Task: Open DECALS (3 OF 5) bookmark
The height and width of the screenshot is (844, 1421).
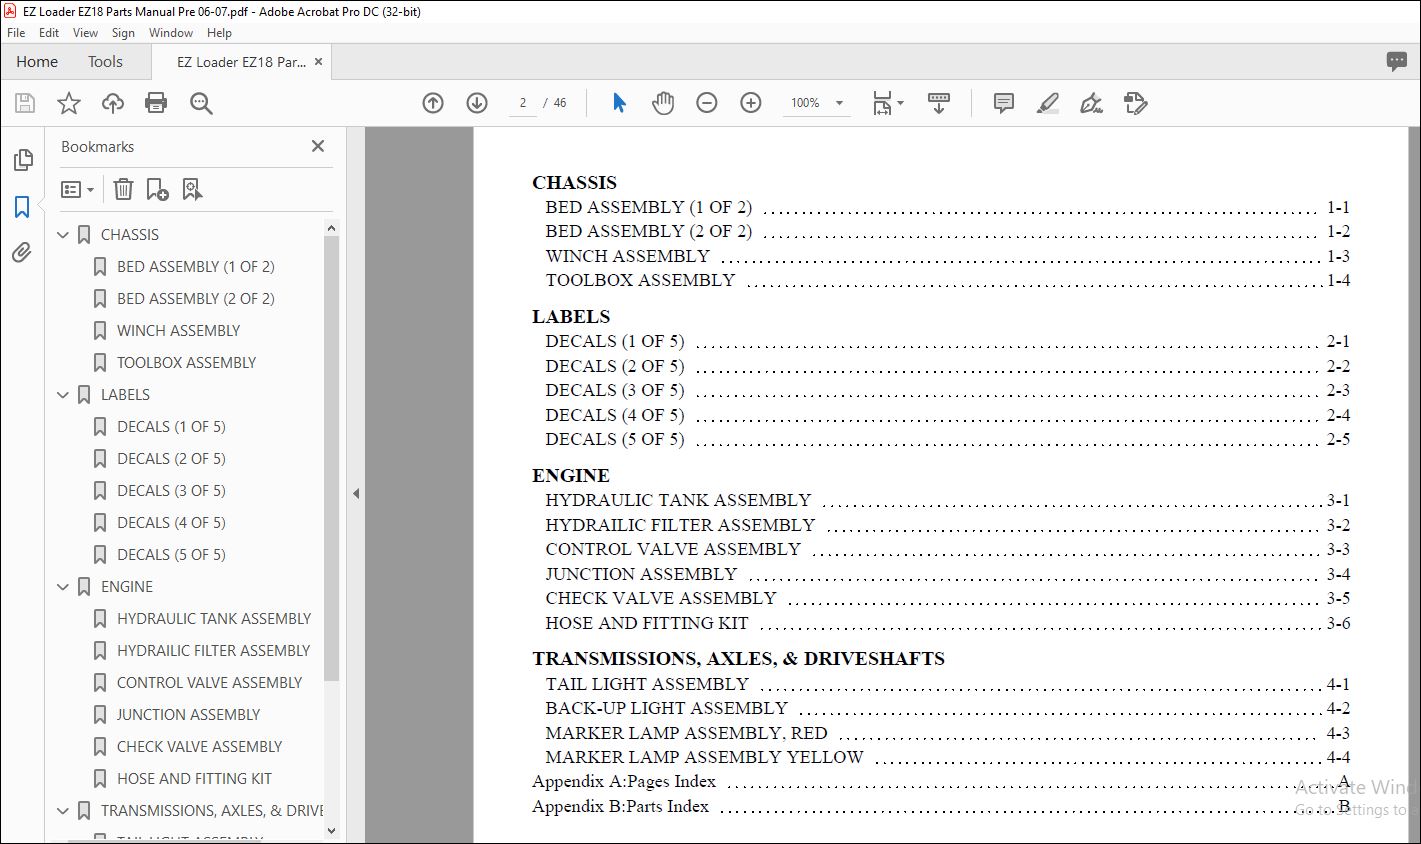Action: pyautogui.click(x=171, y=491)
